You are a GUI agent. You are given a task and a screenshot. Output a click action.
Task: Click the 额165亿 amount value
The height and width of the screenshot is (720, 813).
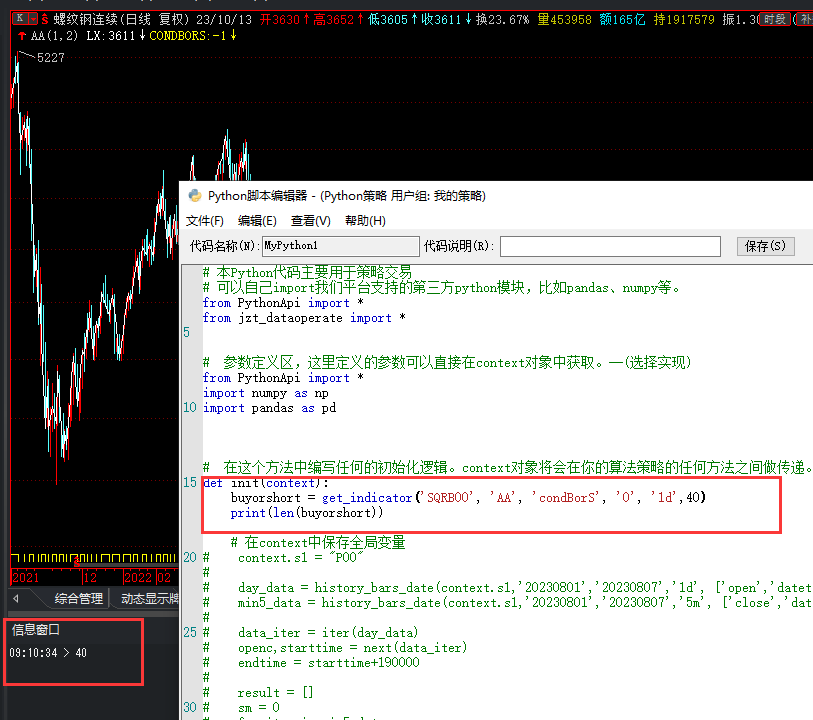pos(622,20)
